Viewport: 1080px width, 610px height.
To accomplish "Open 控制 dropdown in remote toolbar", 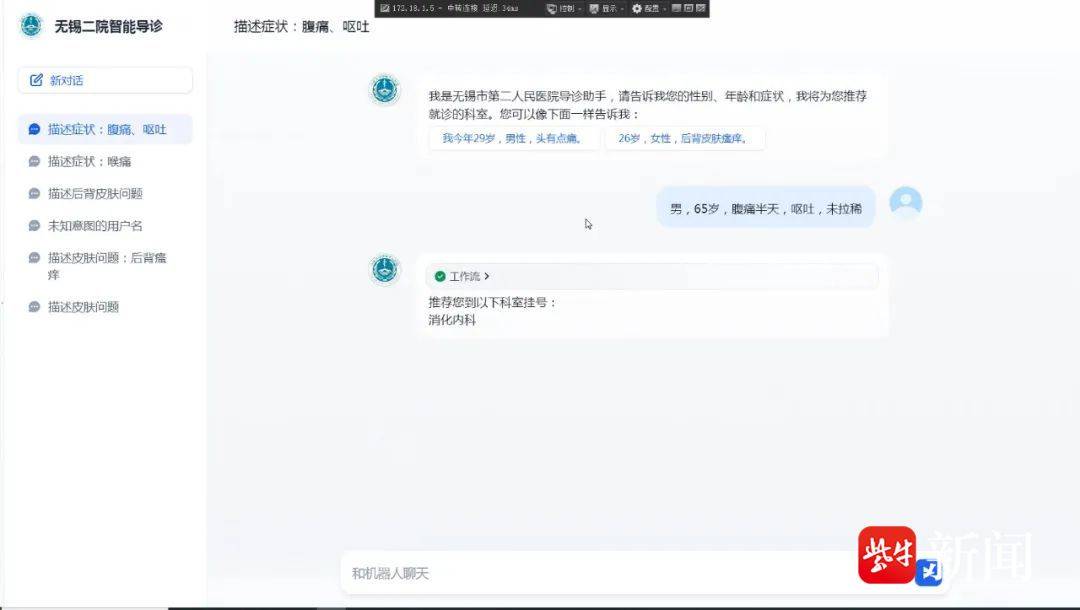I will tap(563, 8).
